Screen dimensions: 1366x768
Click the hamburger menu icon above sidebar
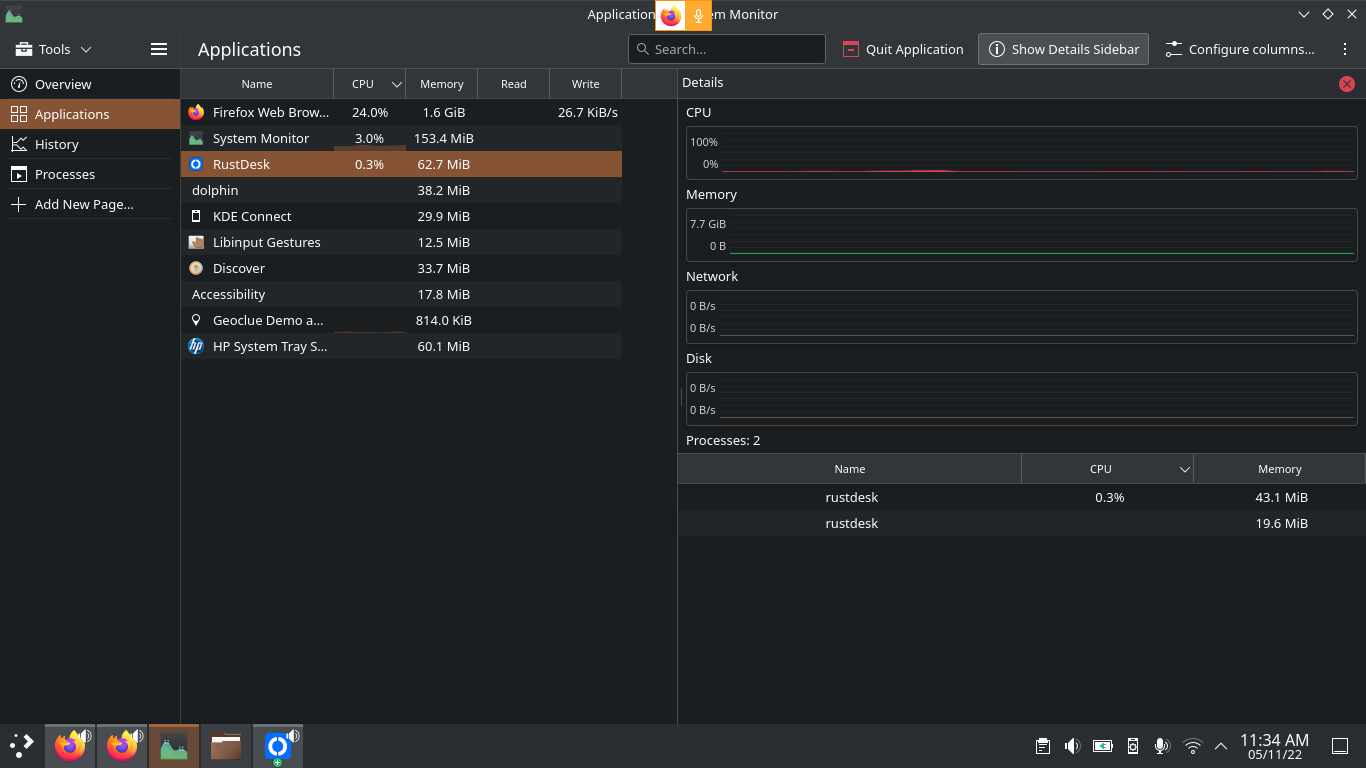[x=158, y=48]
